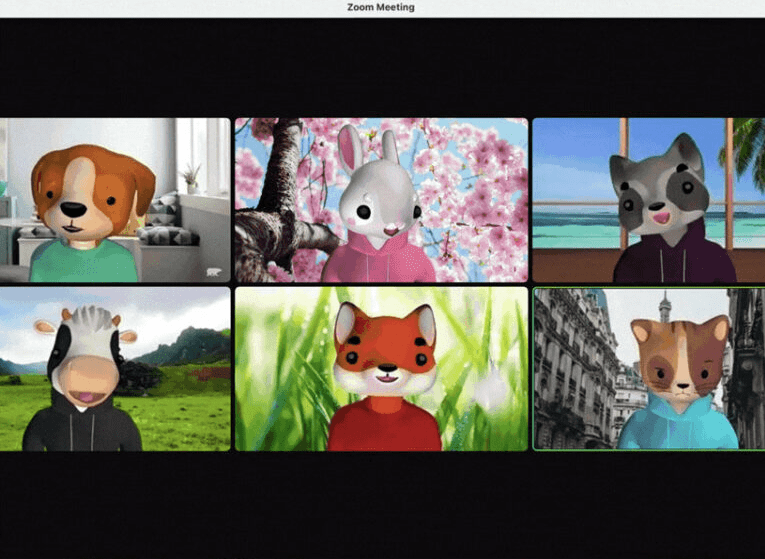Viewport: 765px width, 559px height.
Task: Click the bunny avatar's pink hoodie
Action: (x=378, y=259)
